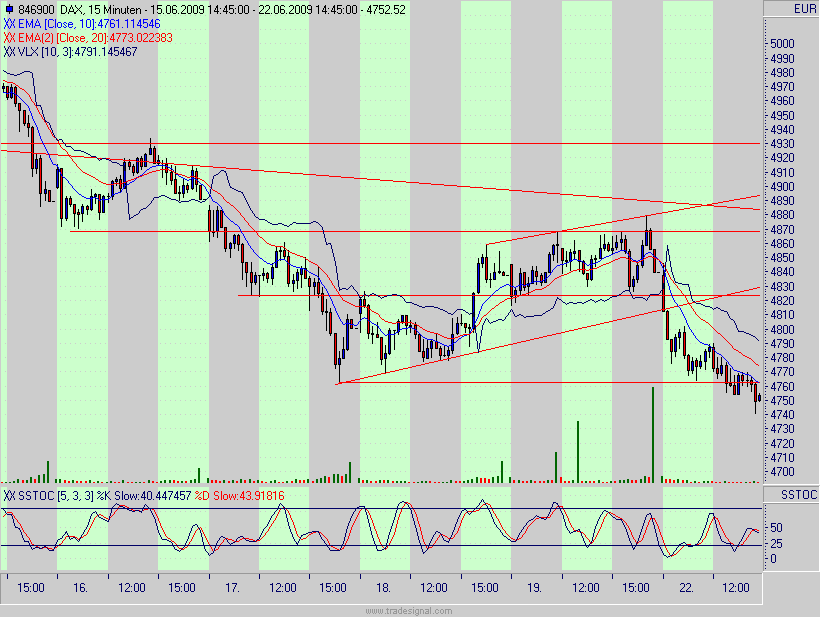Click the 0 level on the stochastic axis

774,559
